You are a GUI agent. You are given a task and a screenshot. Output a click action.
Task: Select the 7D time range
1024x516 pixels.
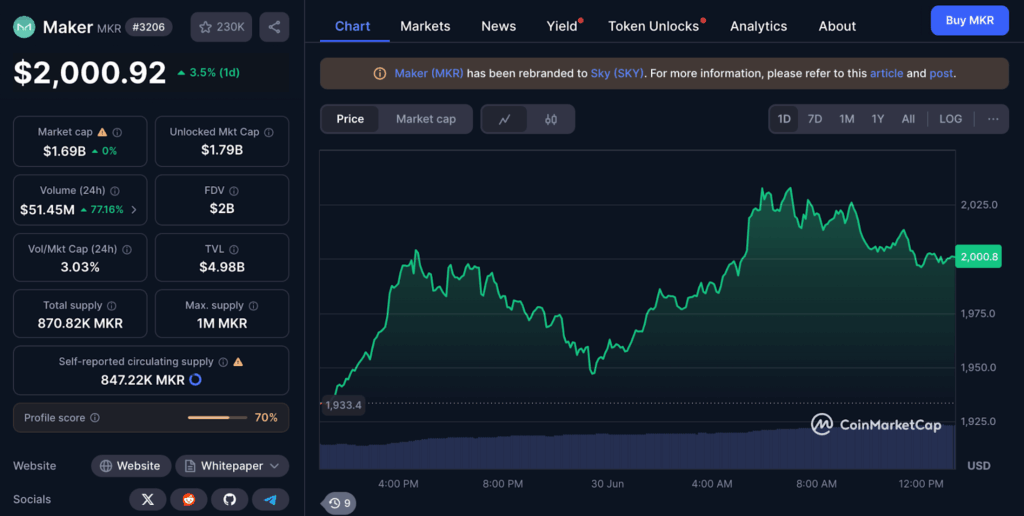coord(815,119)
